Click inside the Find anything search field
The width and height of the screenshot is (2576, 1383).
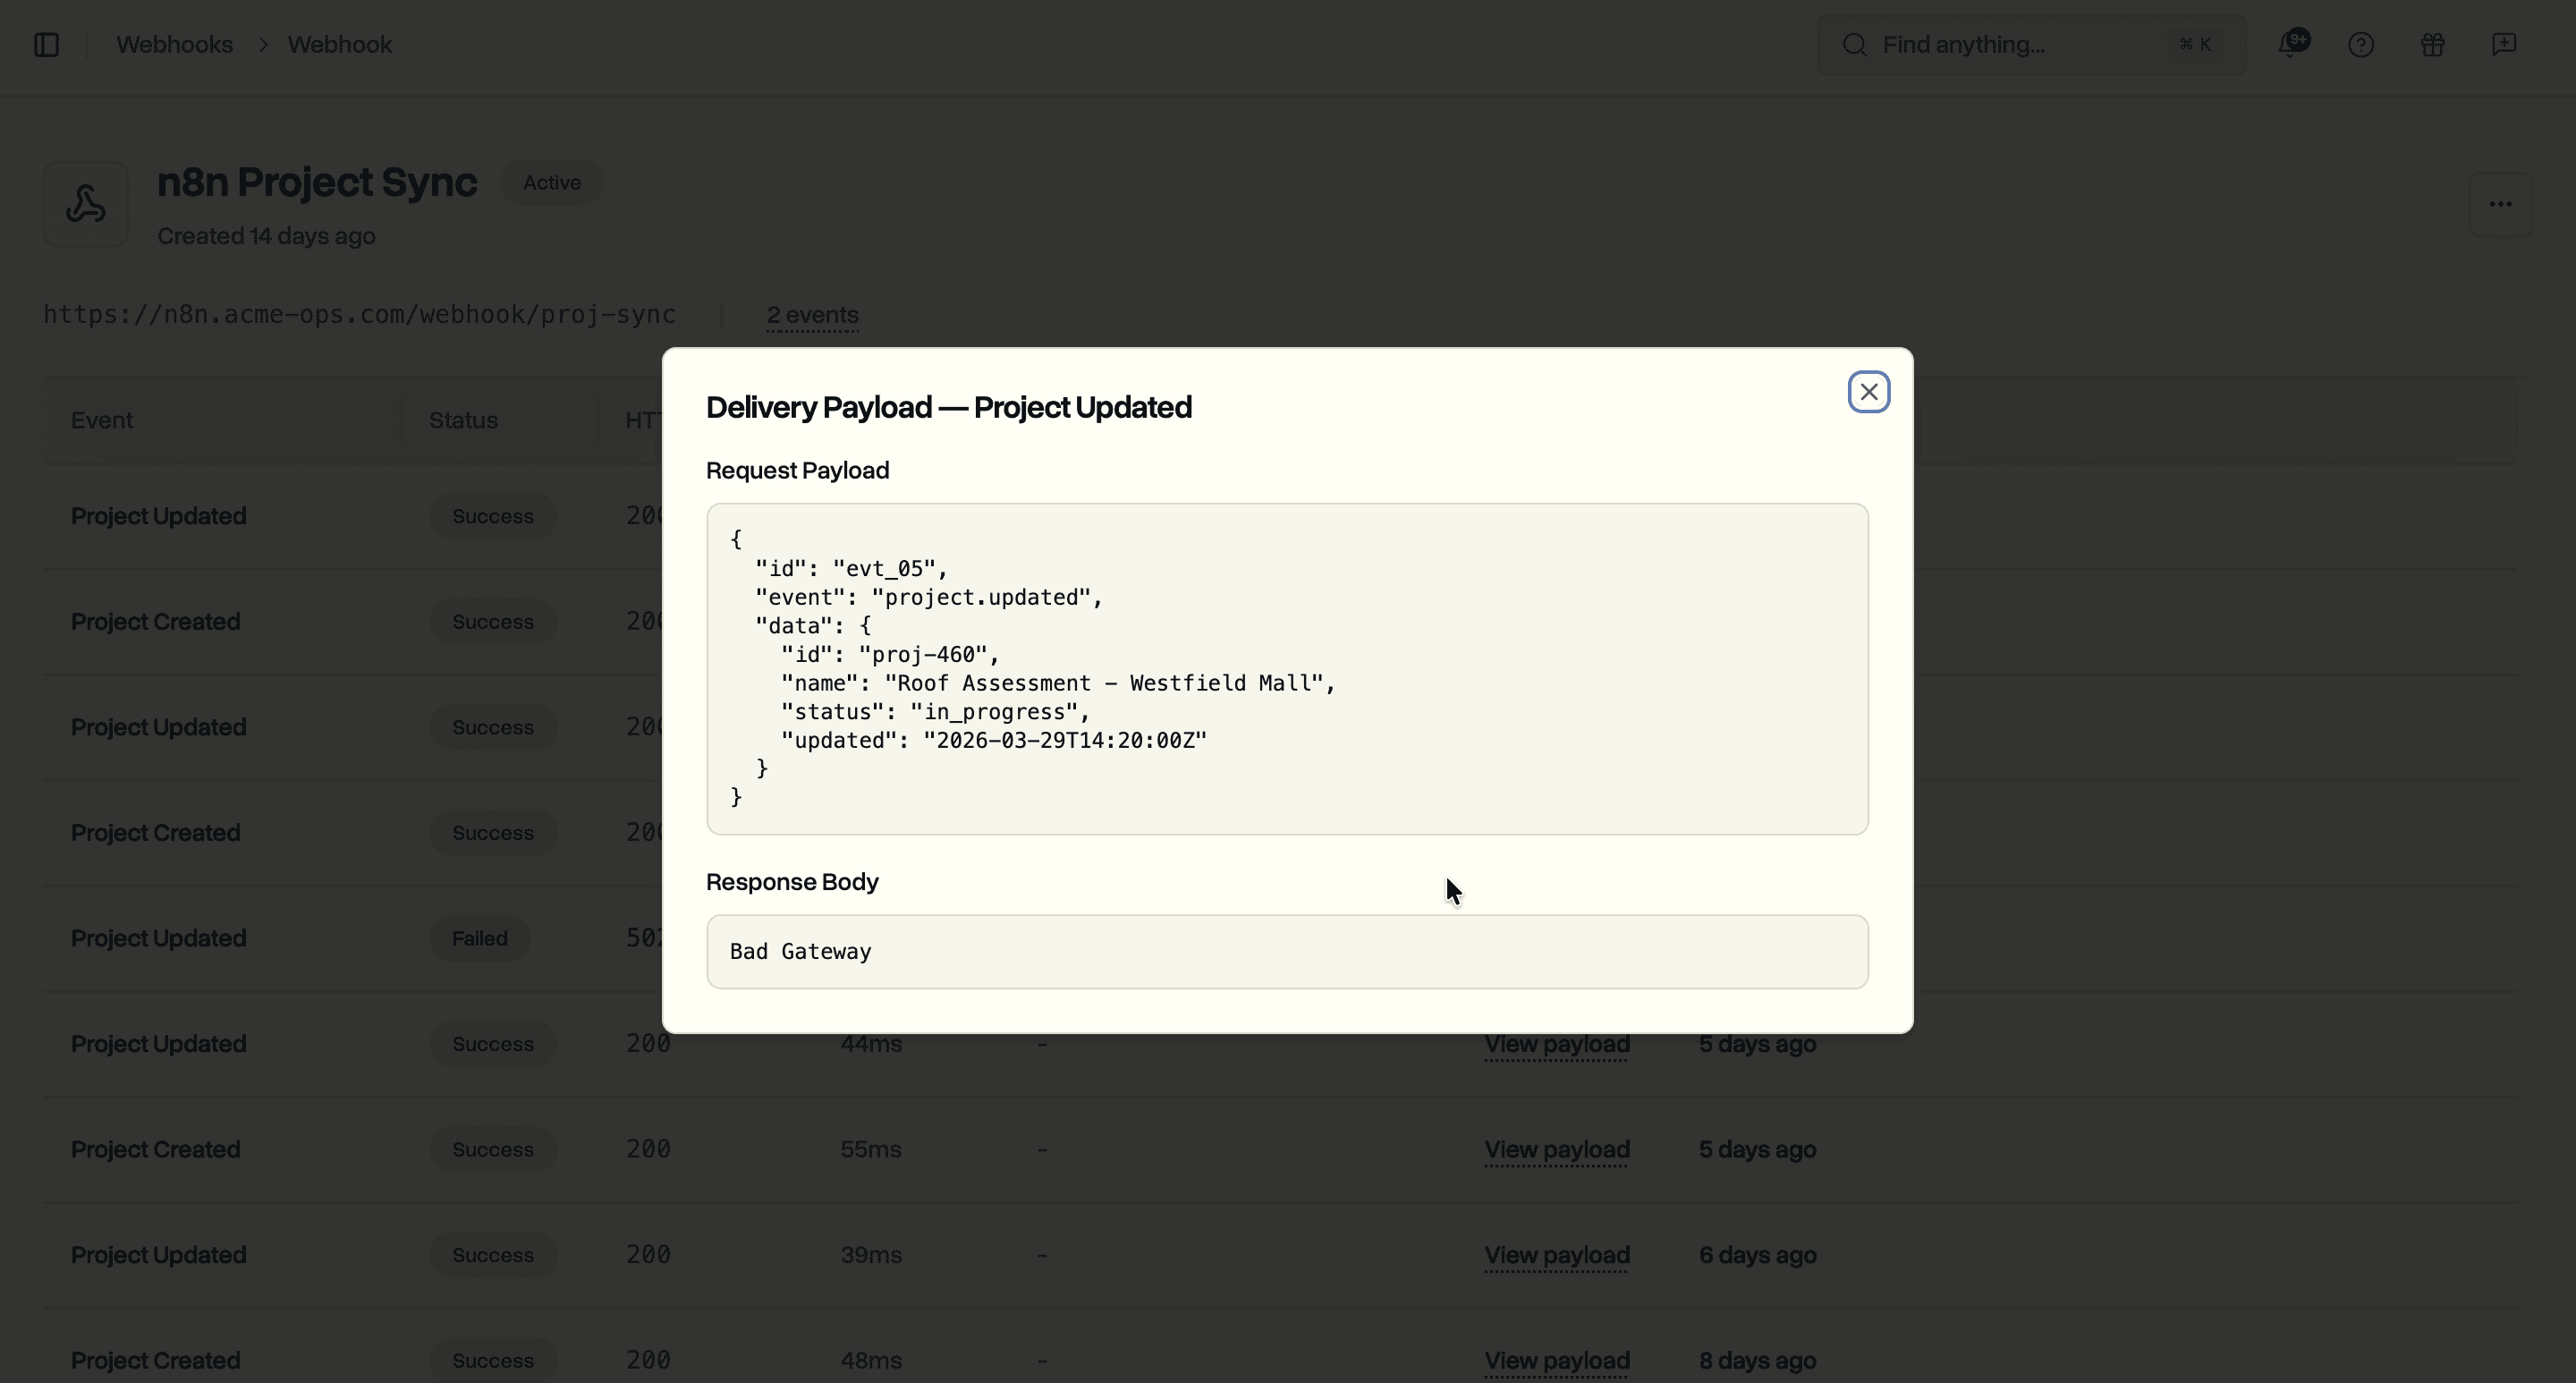point(1990,44)
